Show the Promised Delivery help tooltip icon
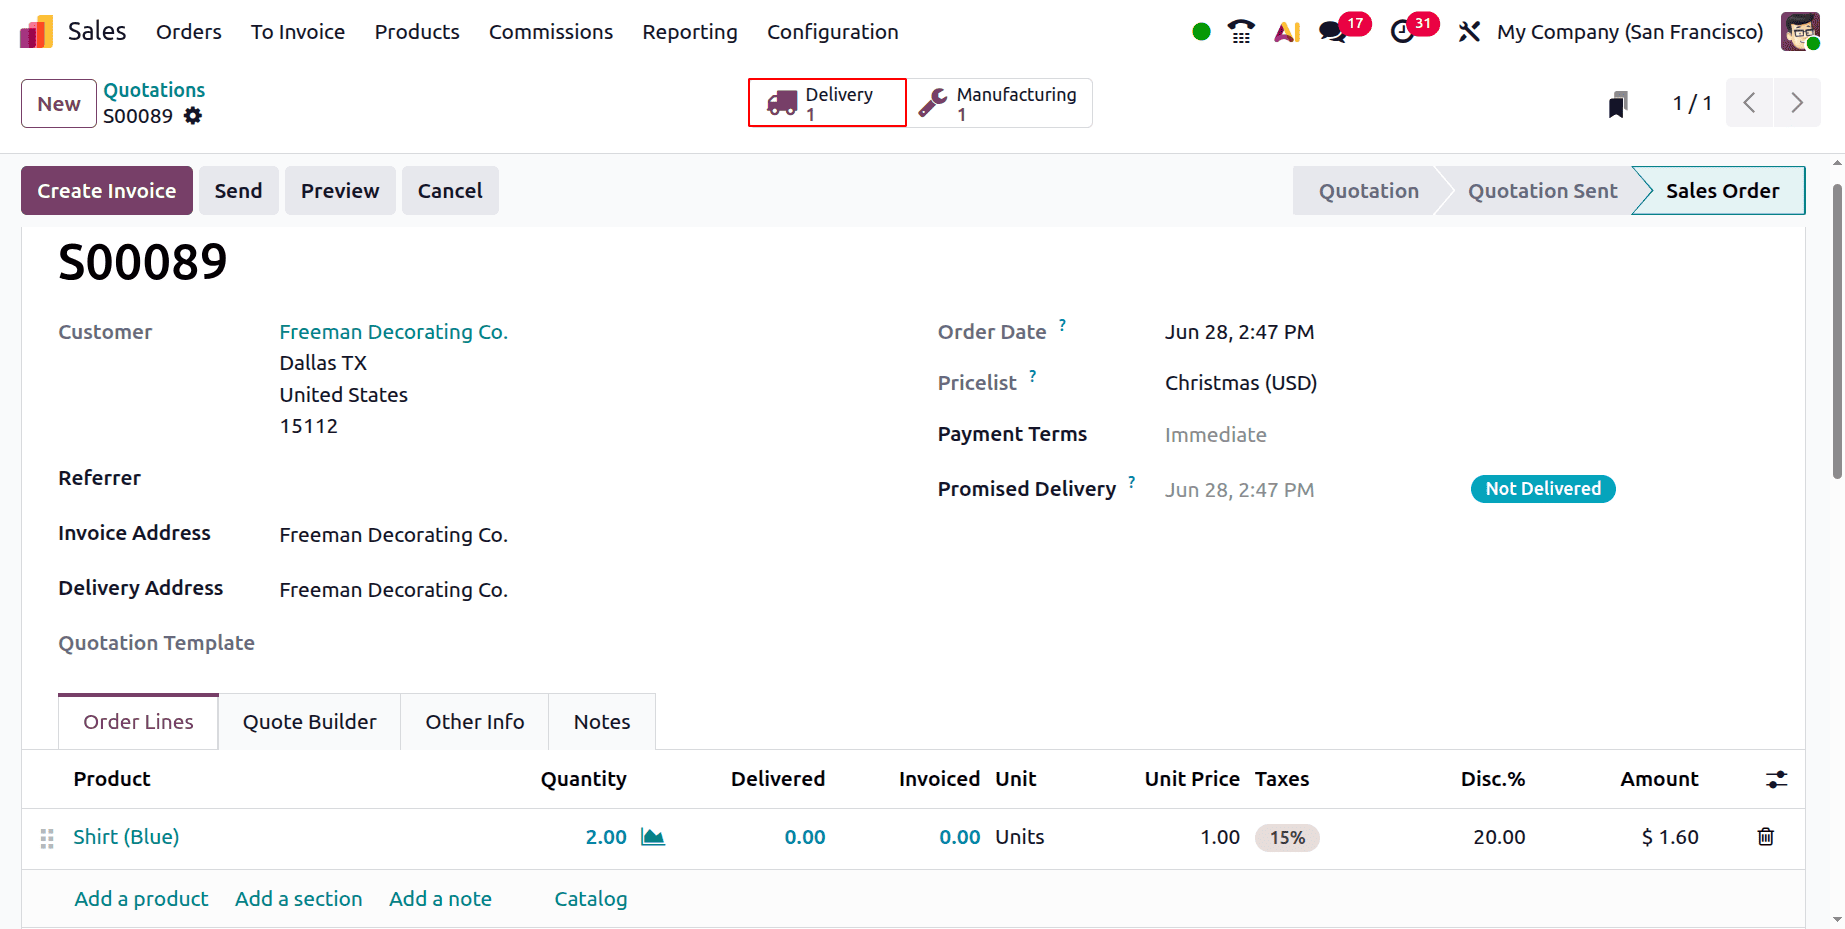Screen dimensions: 1845x929 pos(1131,482)
